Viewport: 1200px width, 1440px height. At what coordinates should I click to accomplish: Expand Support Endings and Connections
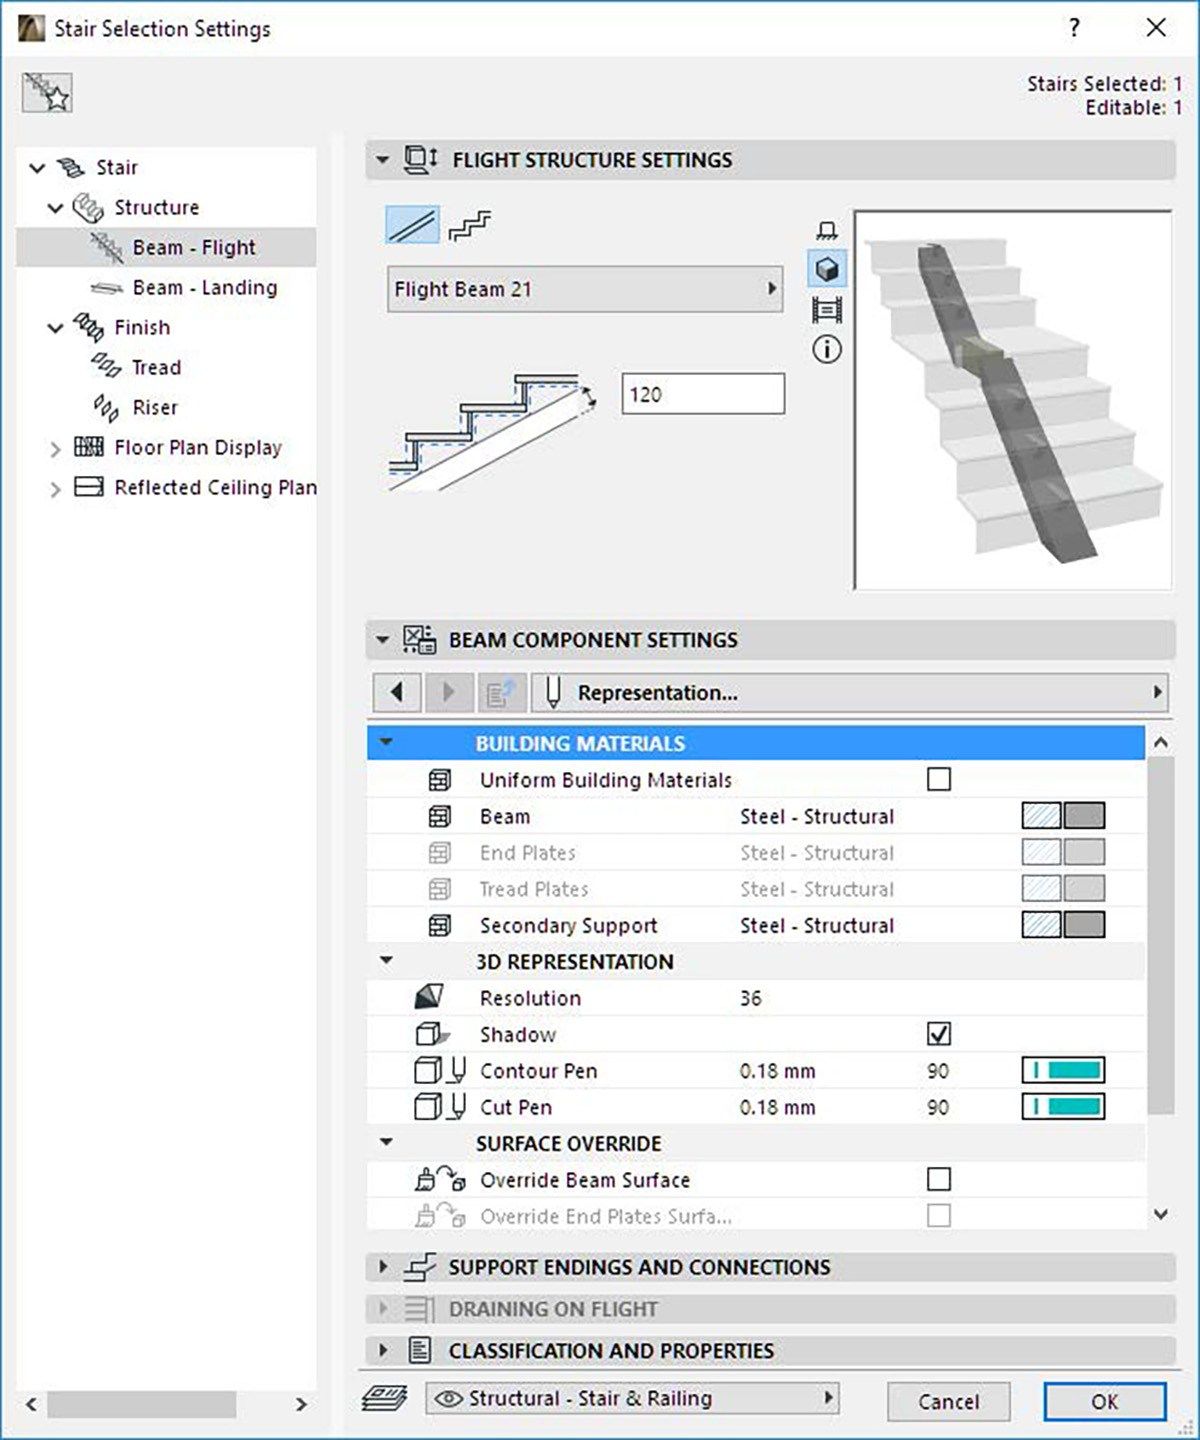(382, 1266)
